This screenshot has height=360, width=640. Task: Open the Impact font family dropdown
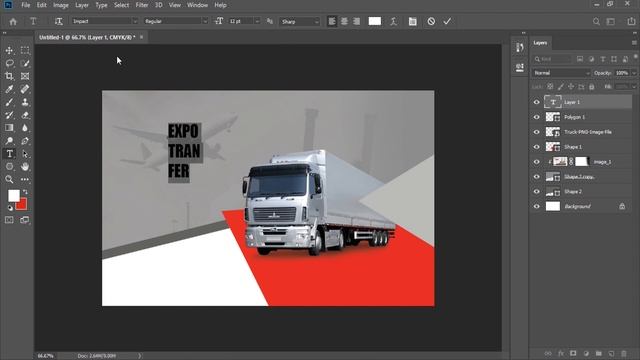pyautogui.click(x=135, y=21)
